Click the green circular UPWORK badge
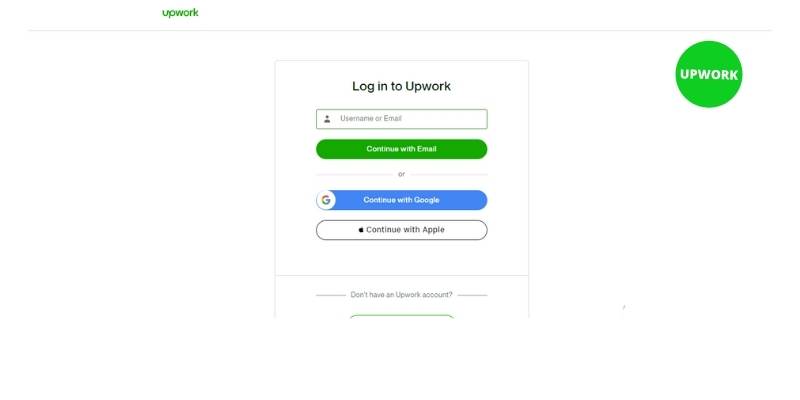 click(x=709, y=74)
